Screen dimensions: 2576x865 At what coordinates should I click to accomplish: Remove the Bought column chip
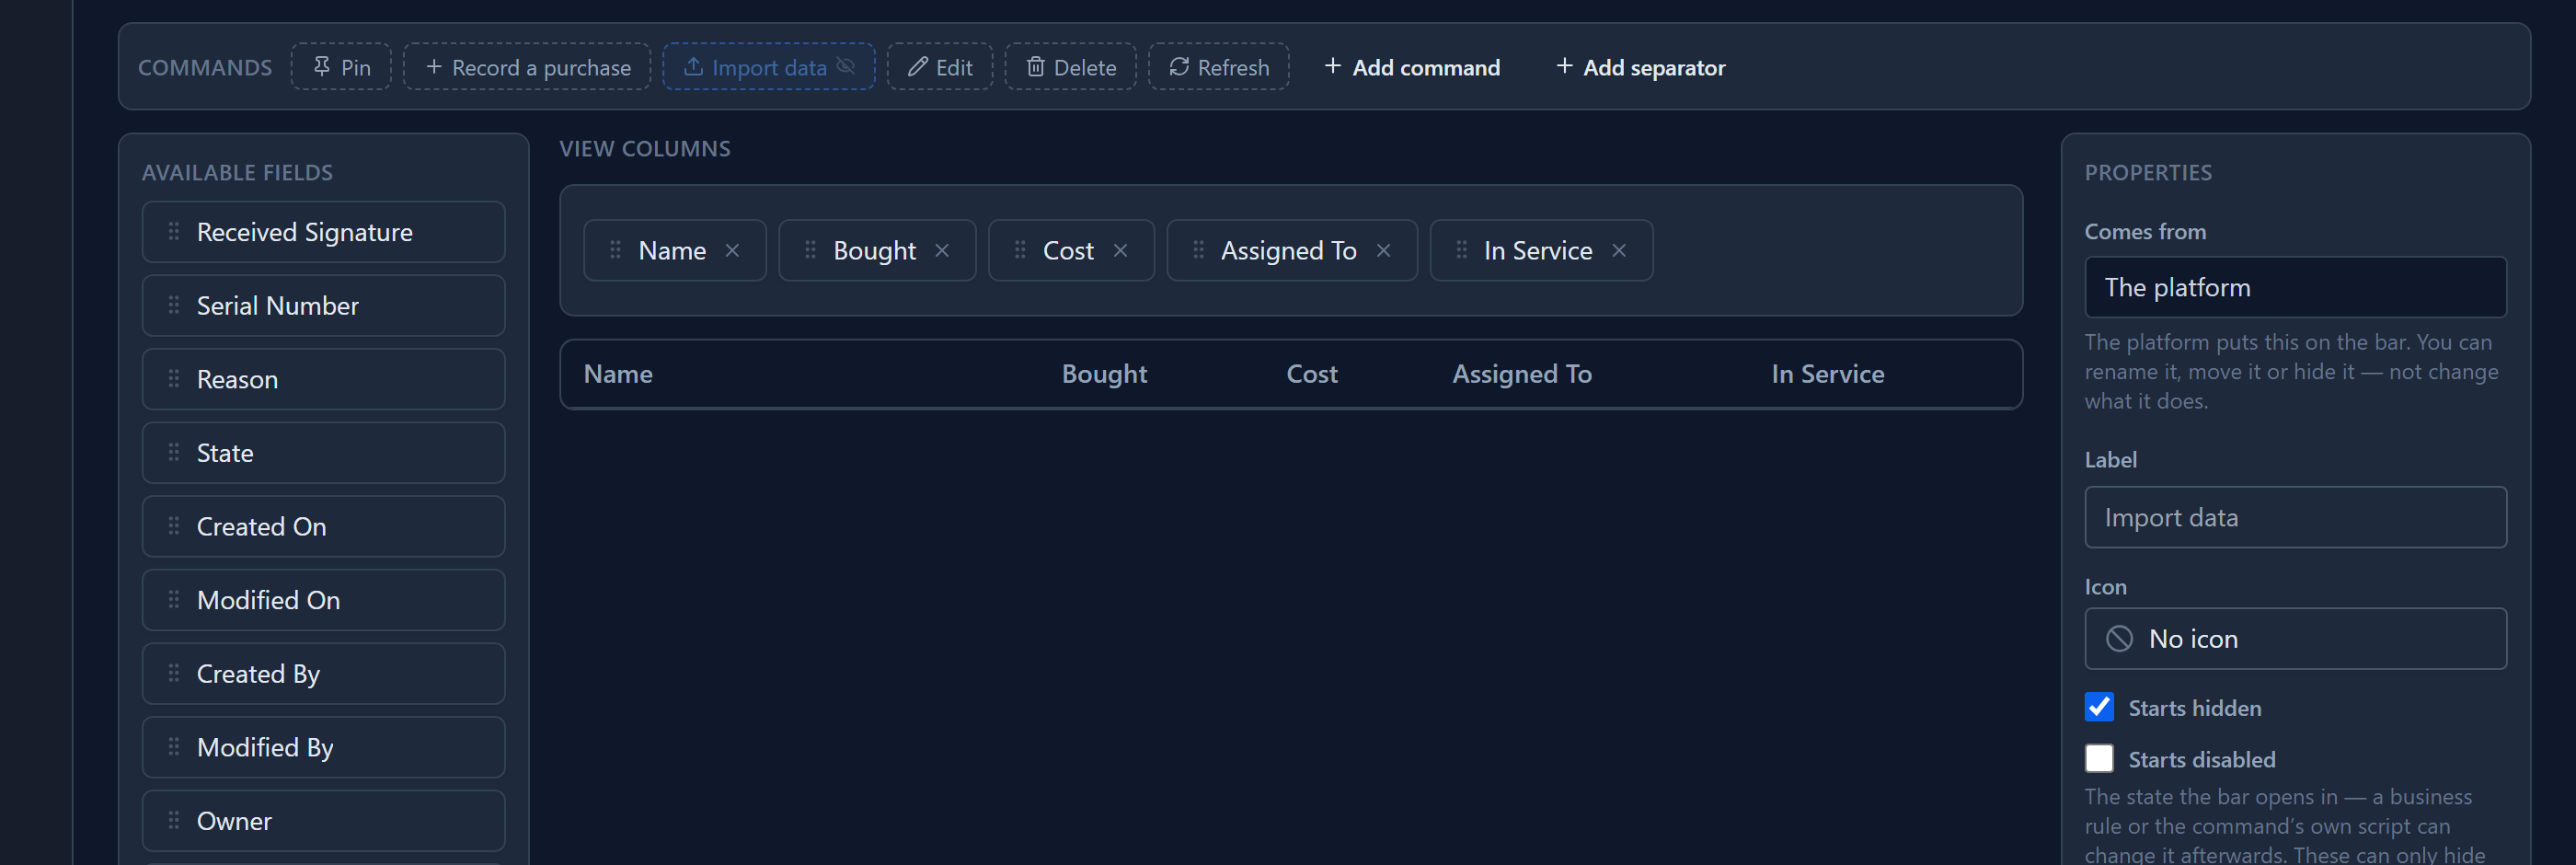(x=942, y=250)
